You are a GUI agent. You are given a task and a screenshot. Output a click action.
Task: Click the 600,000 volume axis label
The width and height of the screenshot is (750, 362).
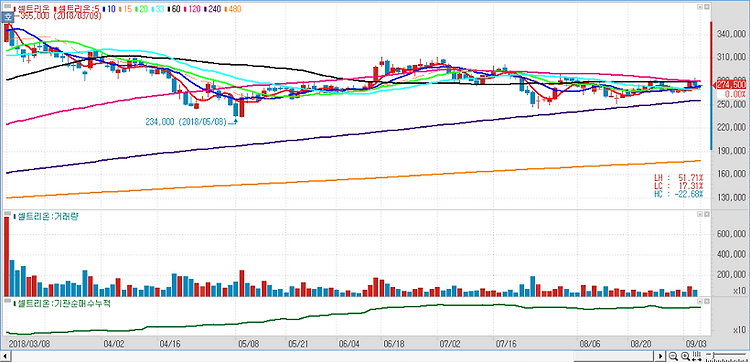coord(732,233)
